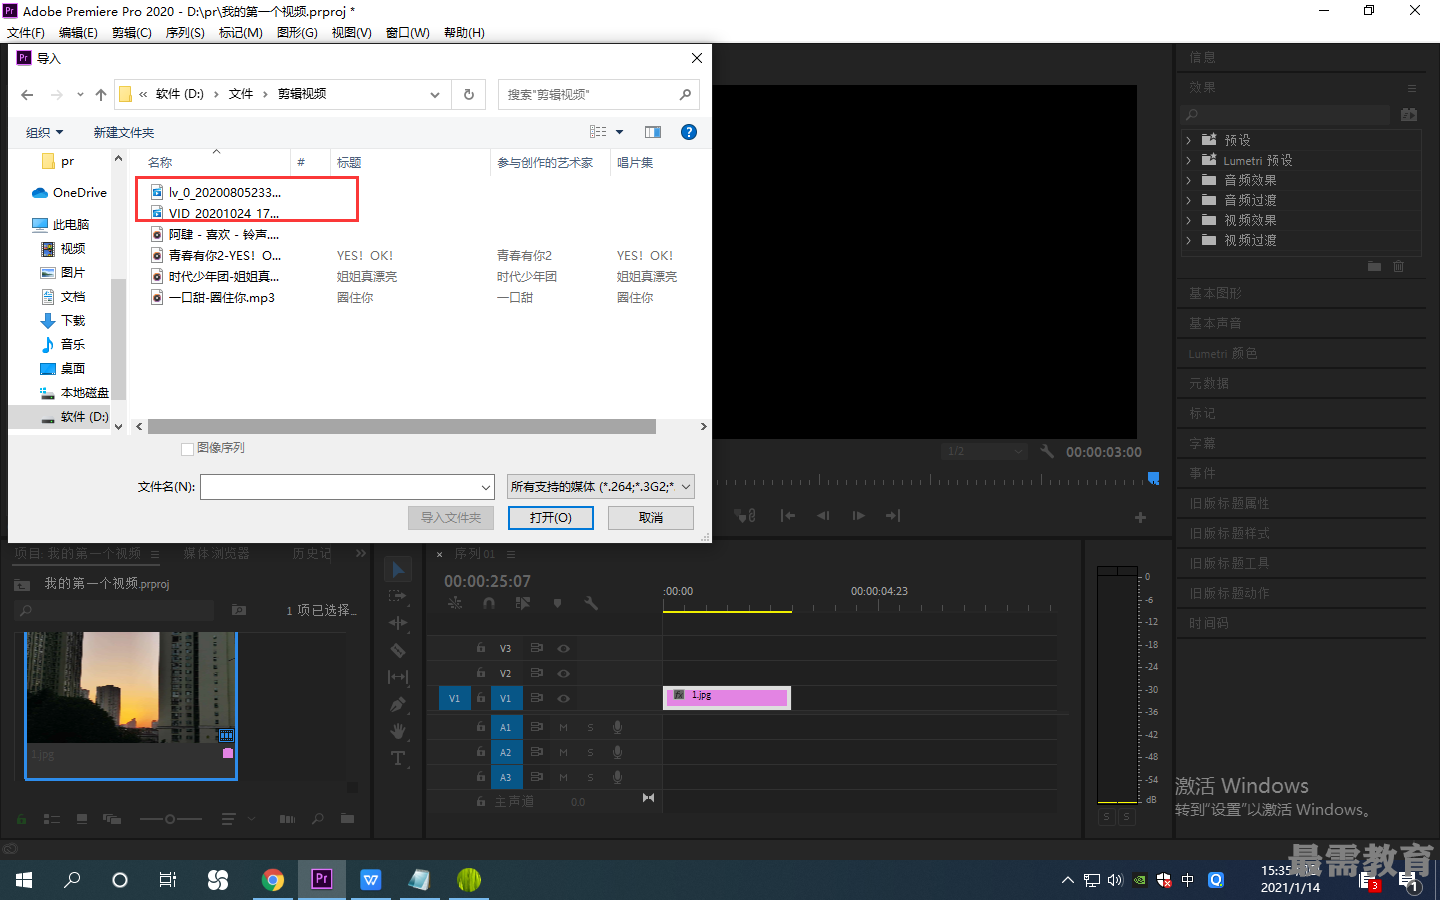Open the 窗口(W) menu

(x=408, y=33)
